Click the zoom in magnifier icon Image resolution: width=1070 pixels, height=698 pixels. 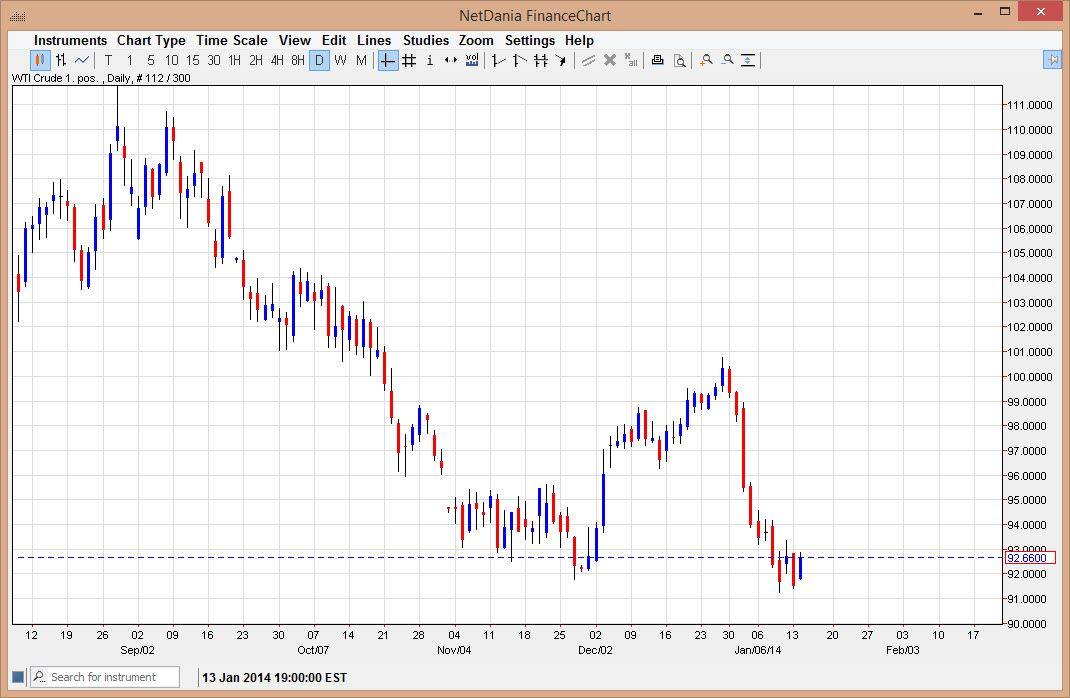point(706,60)
